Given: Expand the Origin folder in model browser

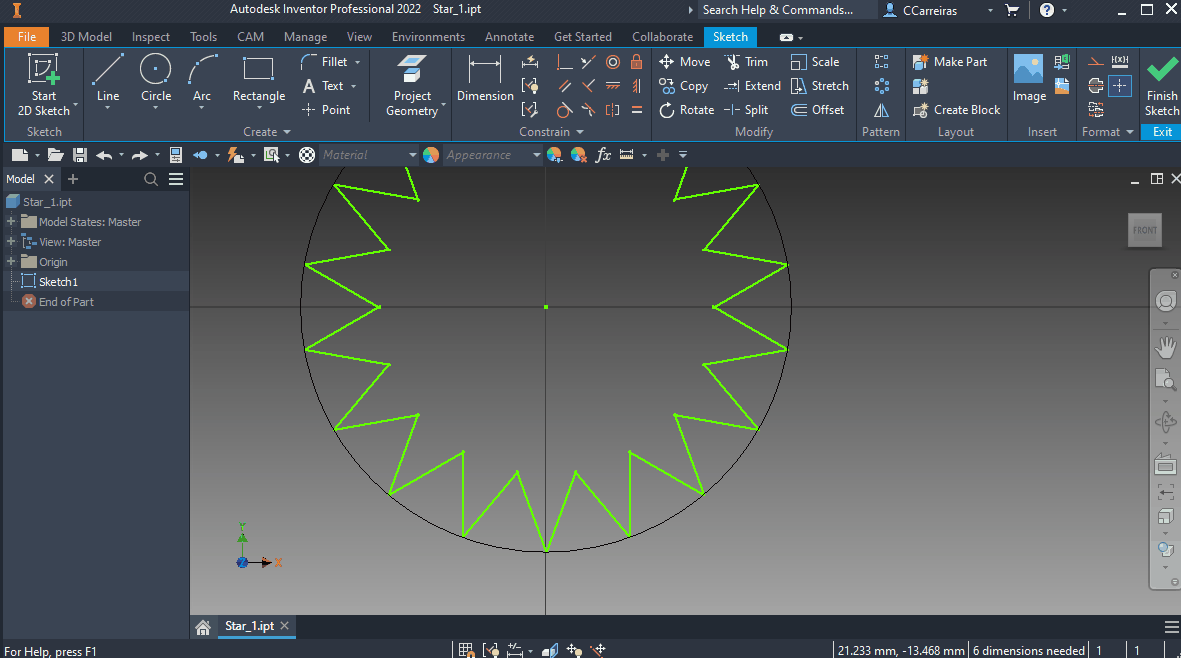Looking at the screenshot, I should (10, 261).
